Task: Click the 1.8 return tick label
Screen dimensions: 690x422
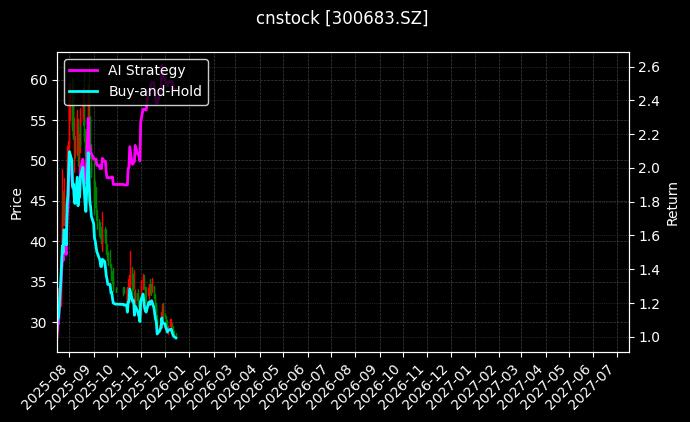Action: [x=649, y=202]
